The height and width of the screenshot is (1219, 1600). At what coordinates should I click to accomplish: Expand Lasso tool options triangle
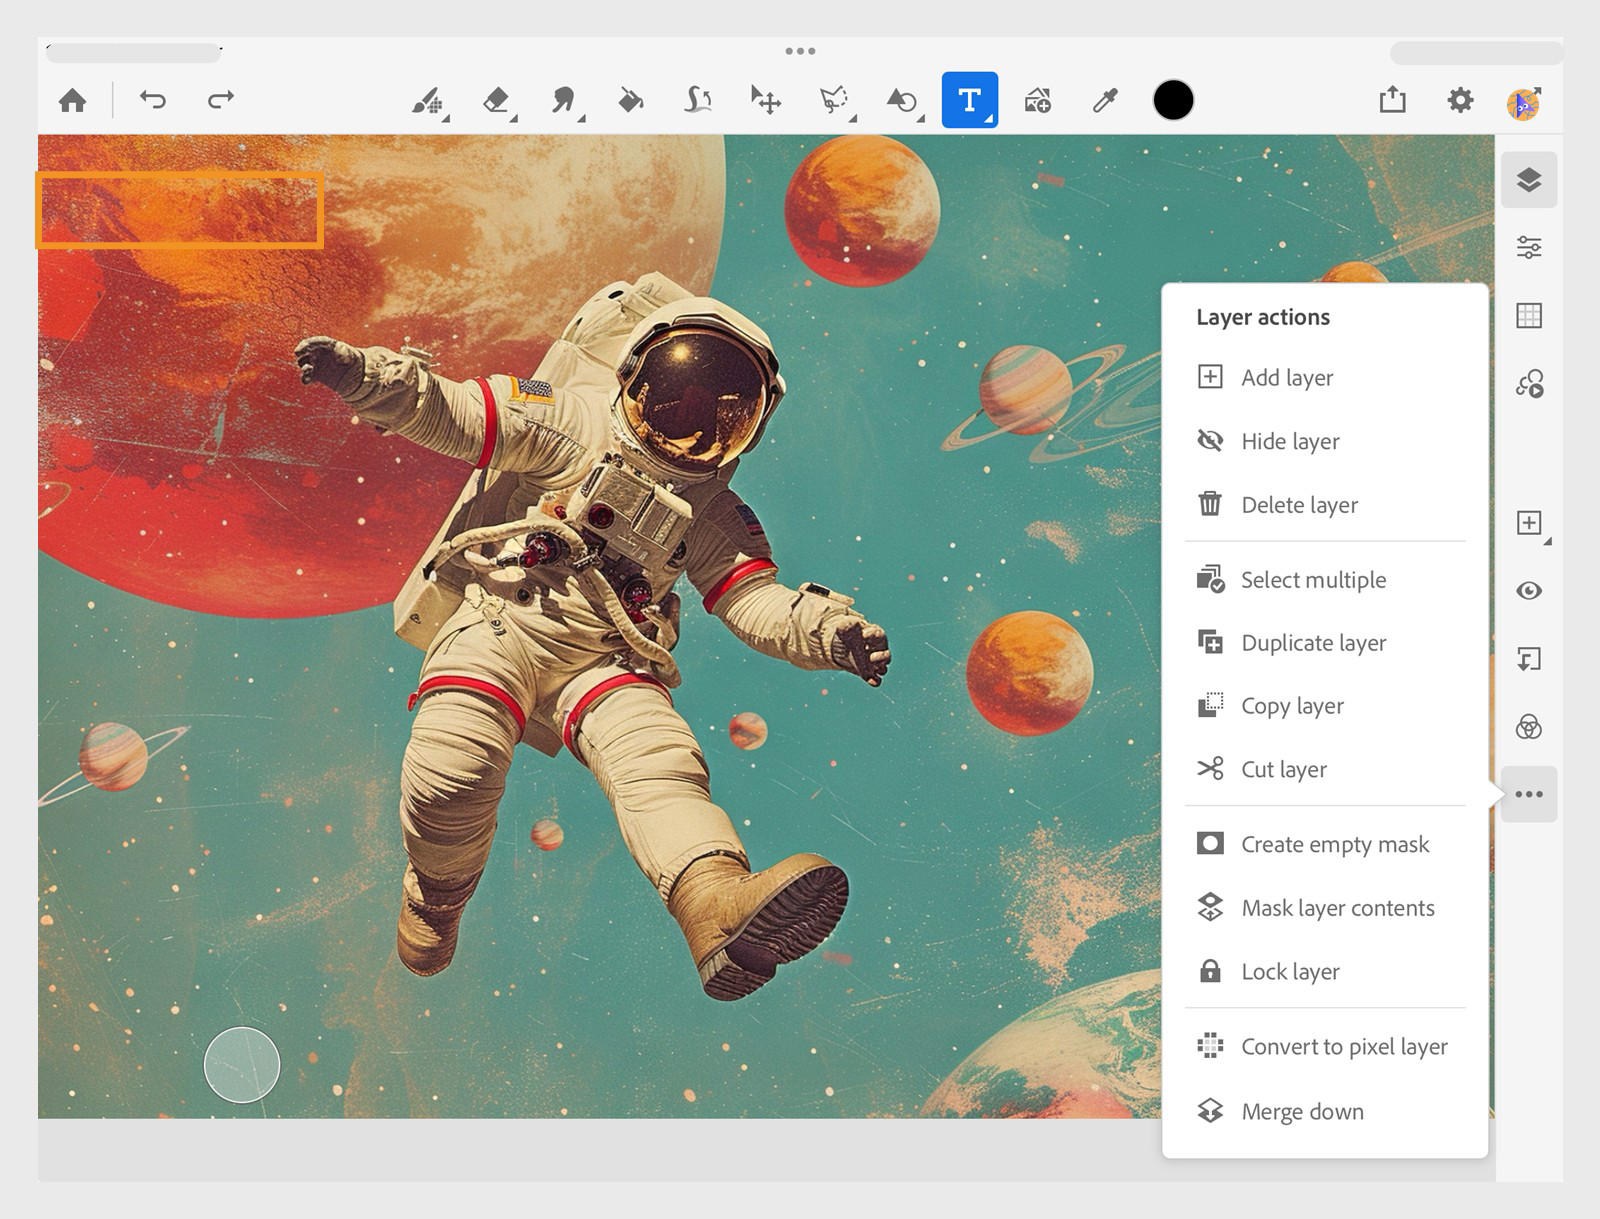tap(852, 120)
